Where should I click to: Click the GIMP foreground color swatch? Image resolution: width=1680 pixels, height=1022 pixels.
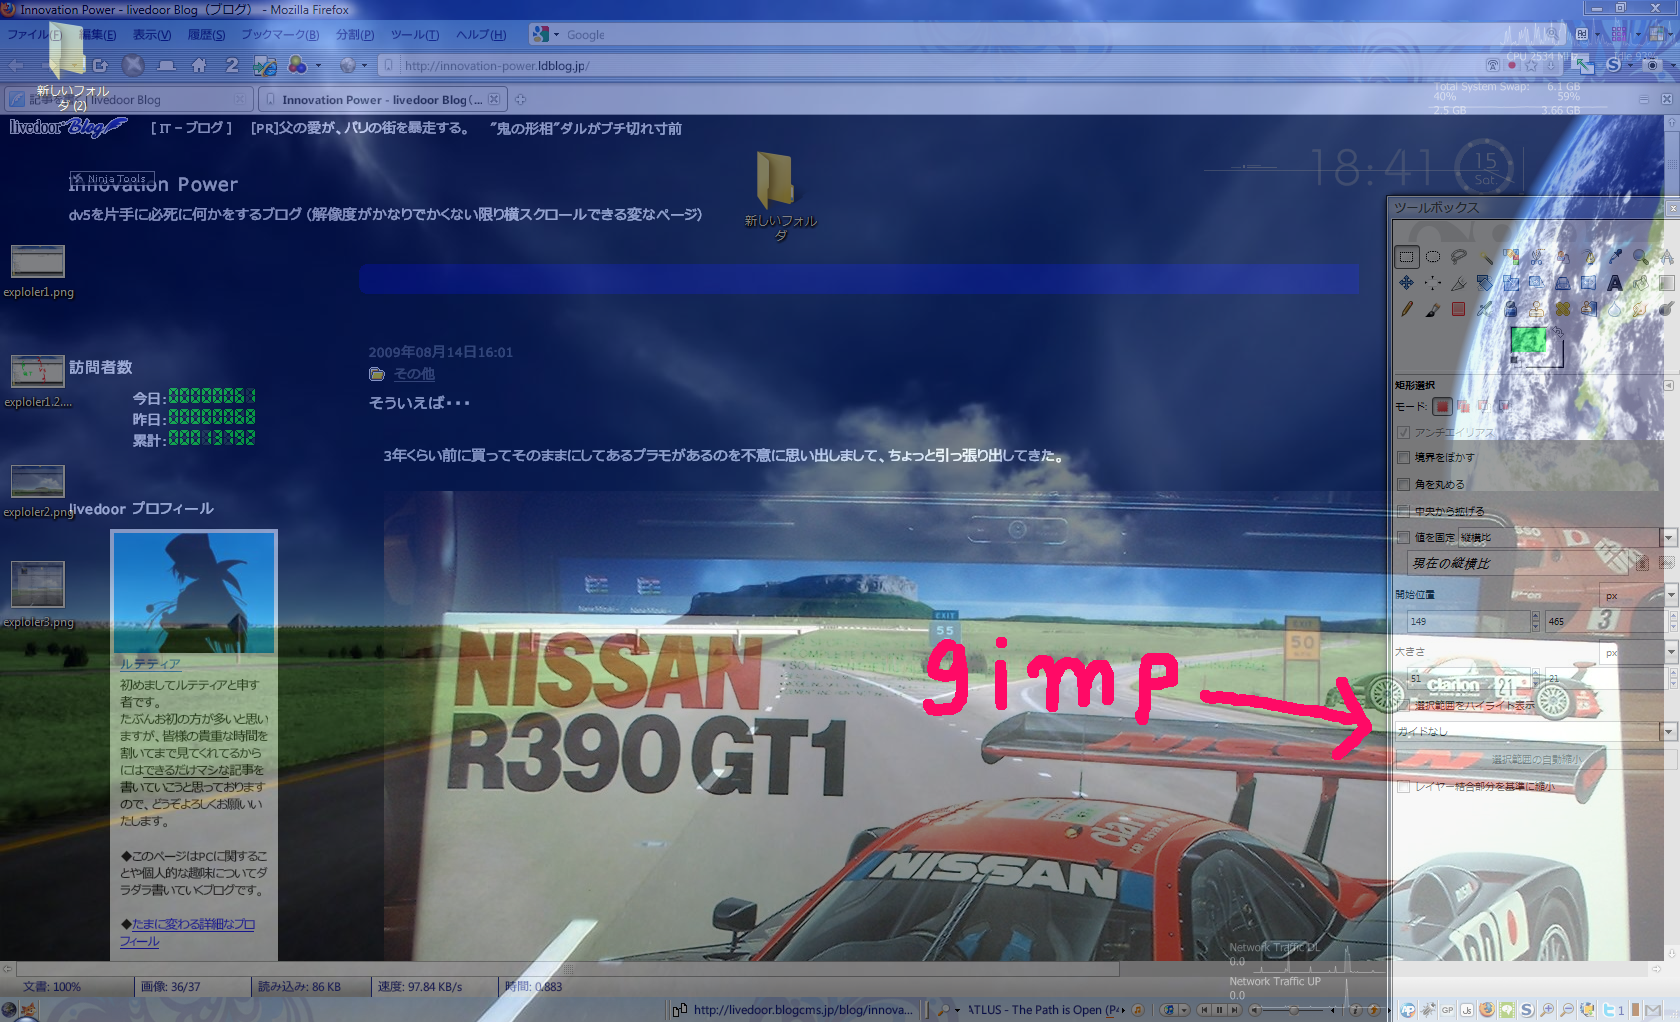pyautogui.click(x=1527, y=339)
